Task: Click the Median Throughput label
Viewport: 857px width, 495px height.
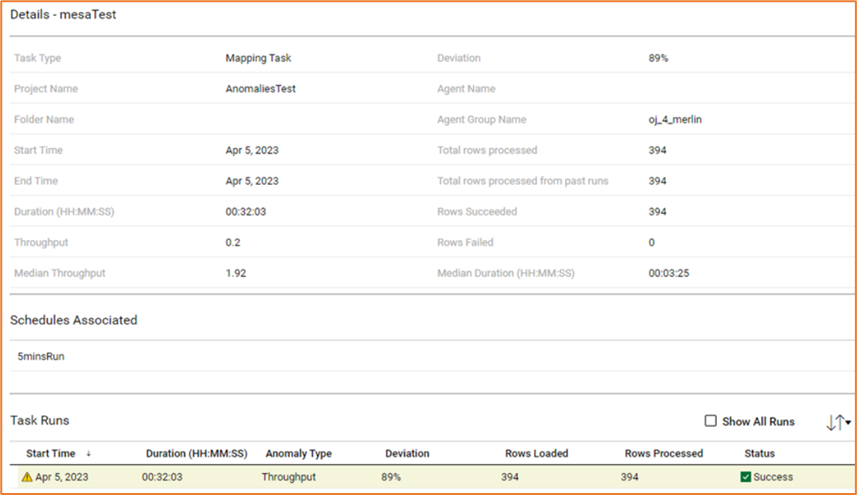Action: point(60,273)
